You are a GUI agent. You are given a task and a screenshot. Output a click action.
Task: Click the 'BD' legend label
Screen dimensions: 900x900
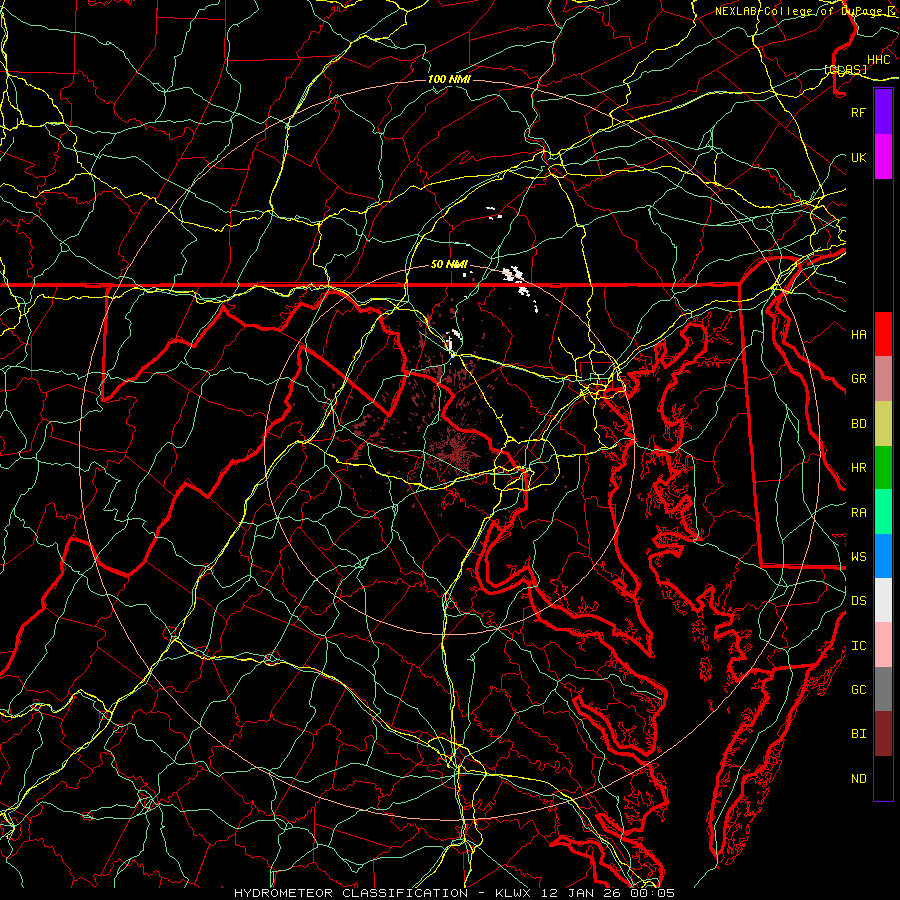click(x=859, y=424)
